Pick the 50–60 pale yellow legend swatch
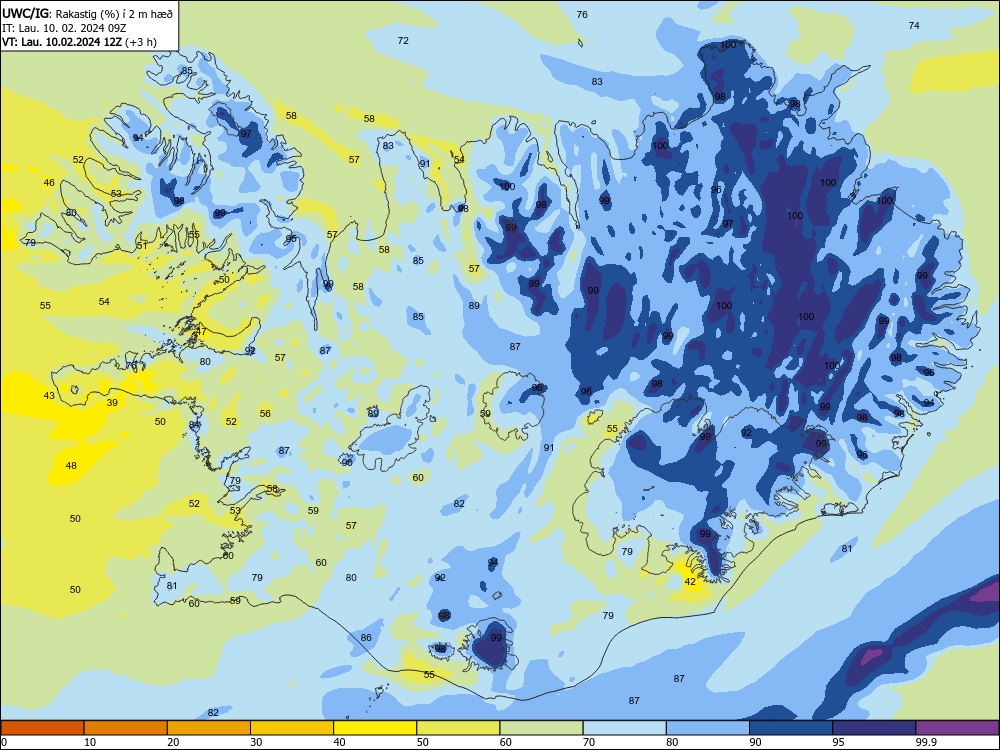 tap(458, 728)
